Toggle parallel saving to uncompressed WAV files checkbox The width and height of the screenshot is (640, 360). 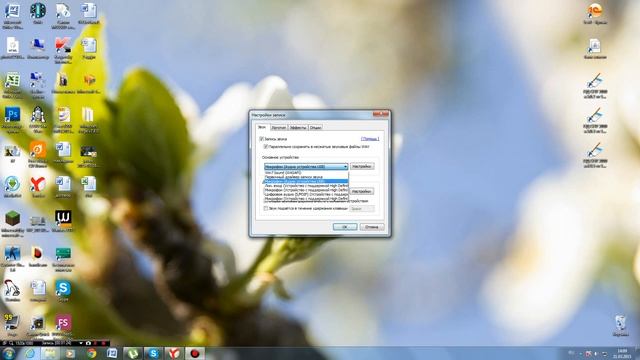(x=266, y=147)
